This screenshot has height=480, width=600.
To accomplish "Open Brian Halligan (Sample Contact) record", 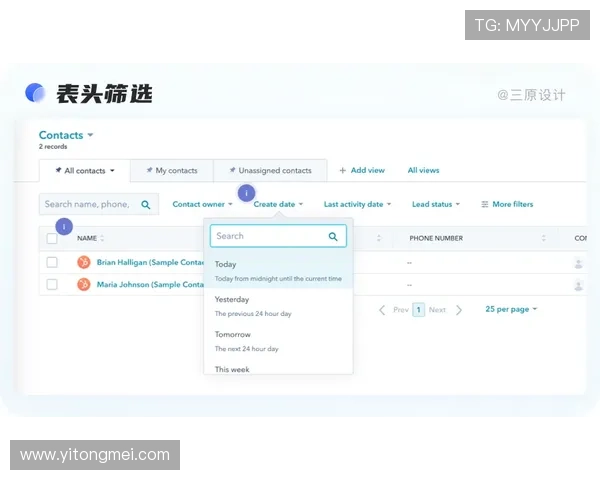I will point(150,263).
